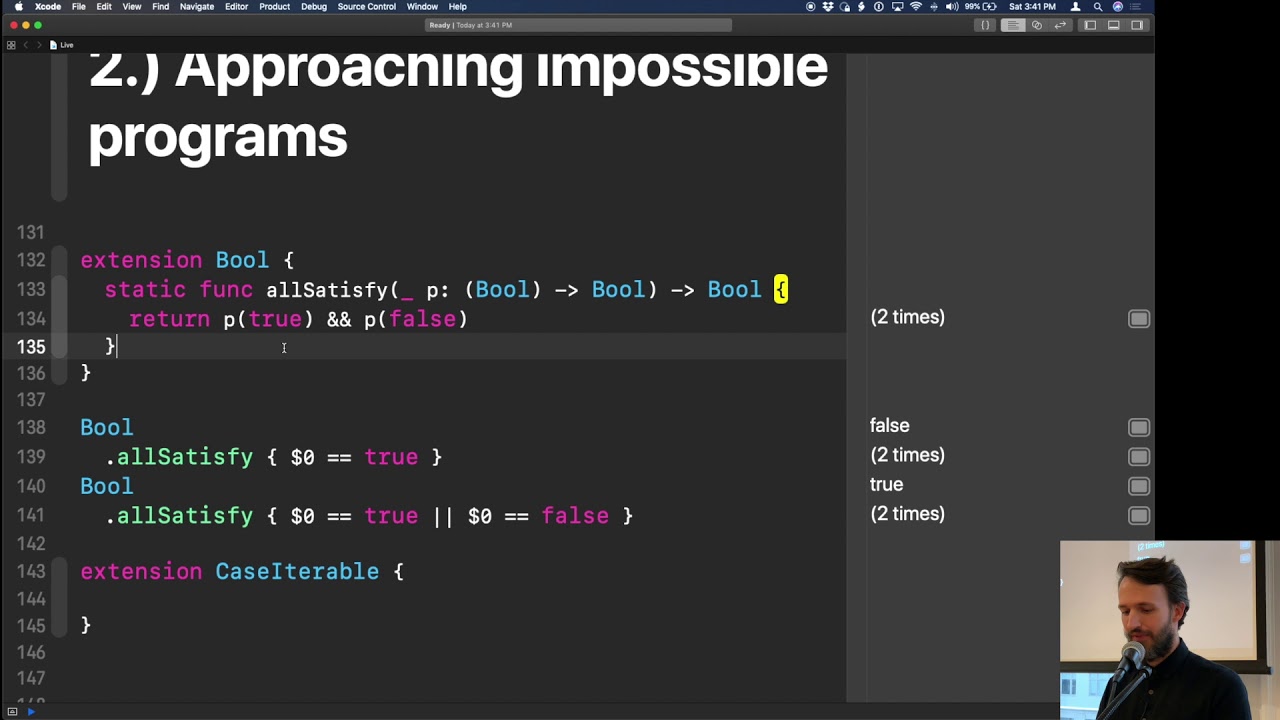1280x720 pixels.
Task: Show inline result for true on line 140
Action: (x=1139, y=486)
